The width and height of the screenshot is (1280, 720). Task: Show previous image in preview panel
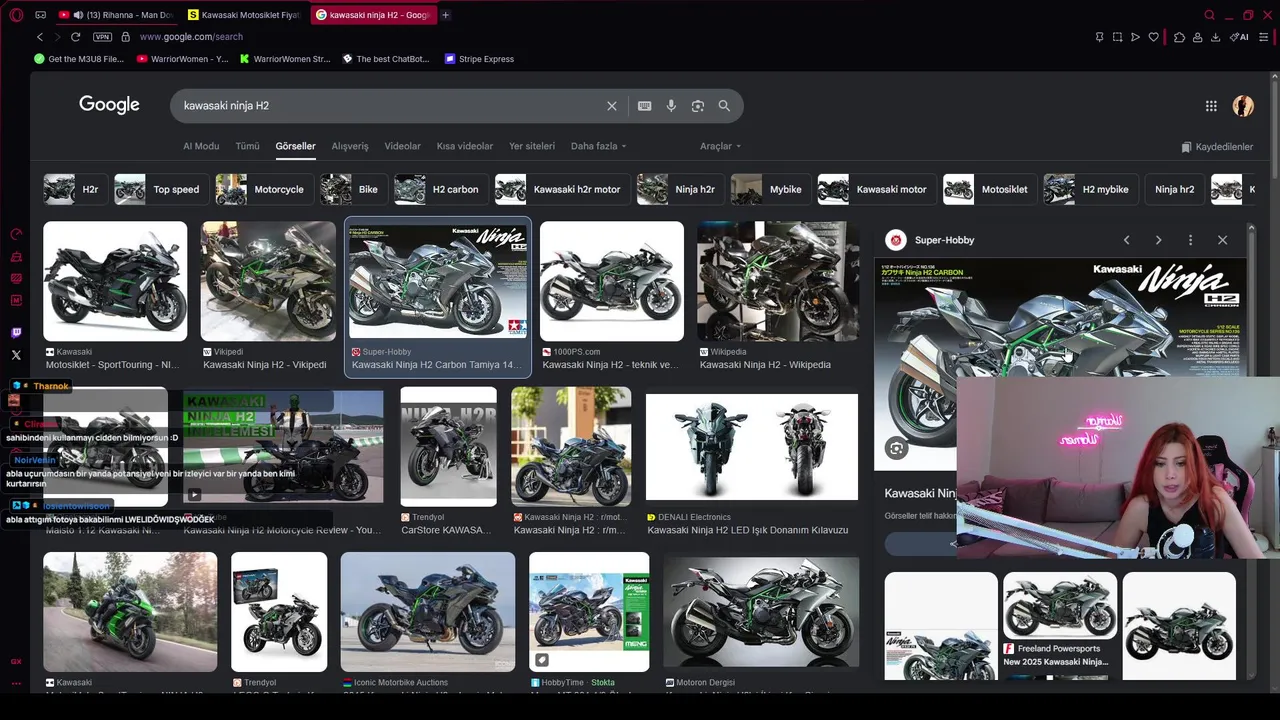coord(1126,240)
